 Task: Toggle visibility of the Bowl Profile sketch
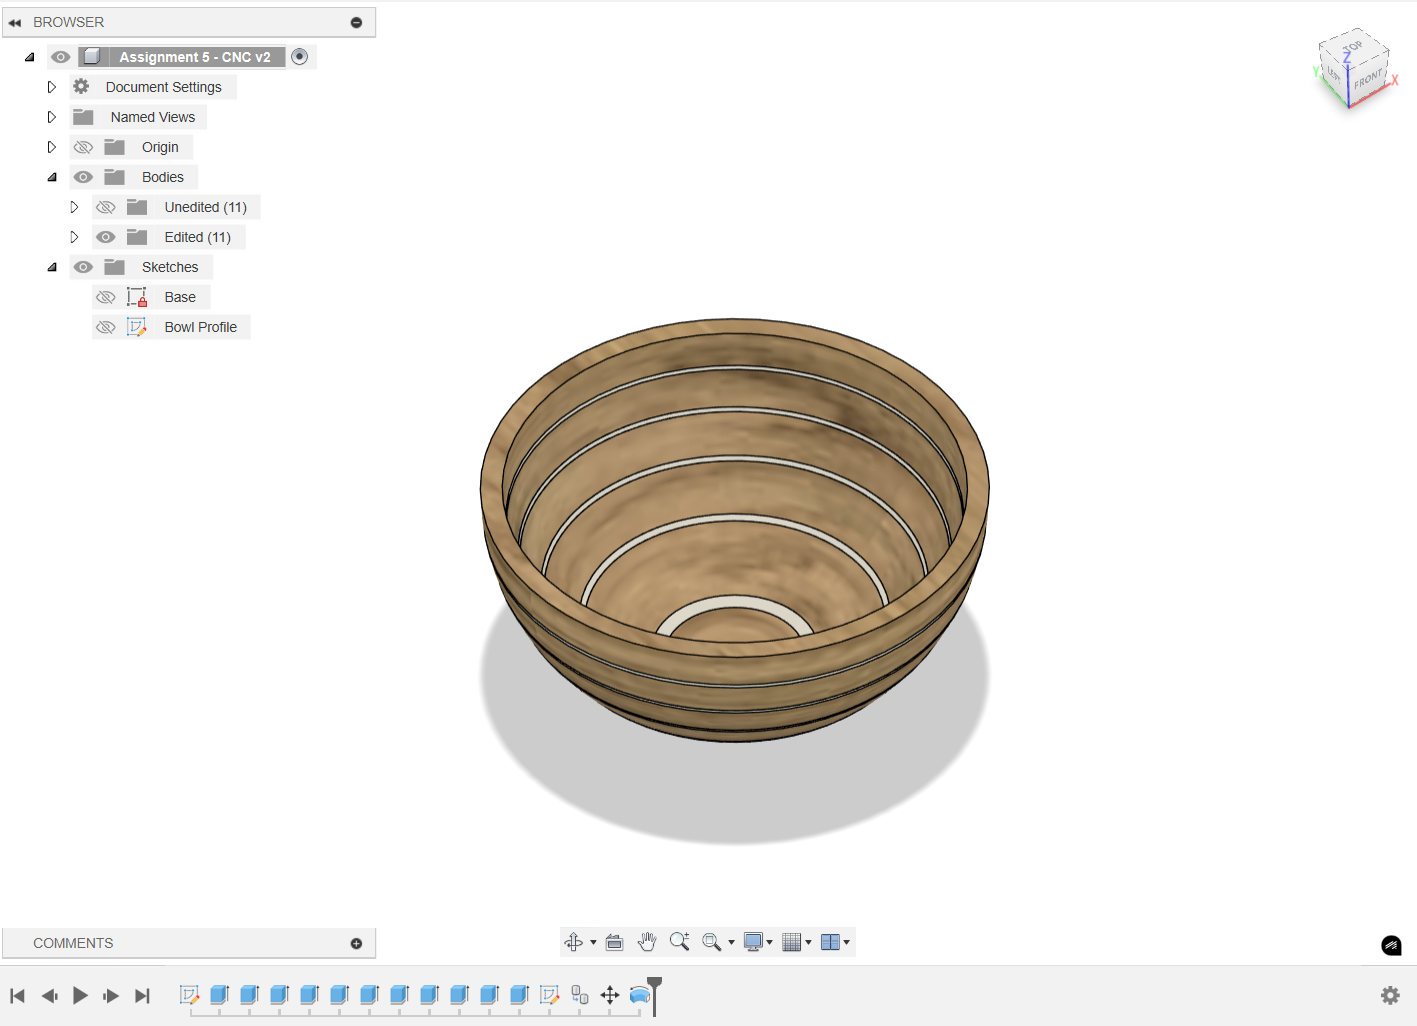click(105, 327)
